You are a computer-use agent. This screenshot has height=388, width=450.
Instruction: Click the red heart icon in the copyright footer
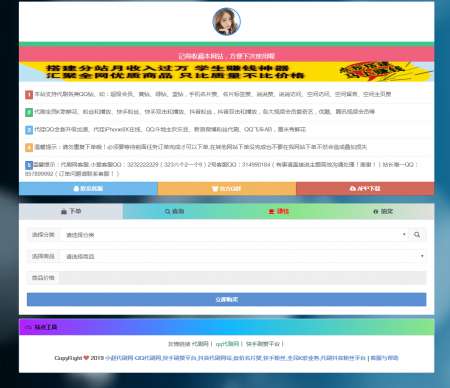coord(86,358)
